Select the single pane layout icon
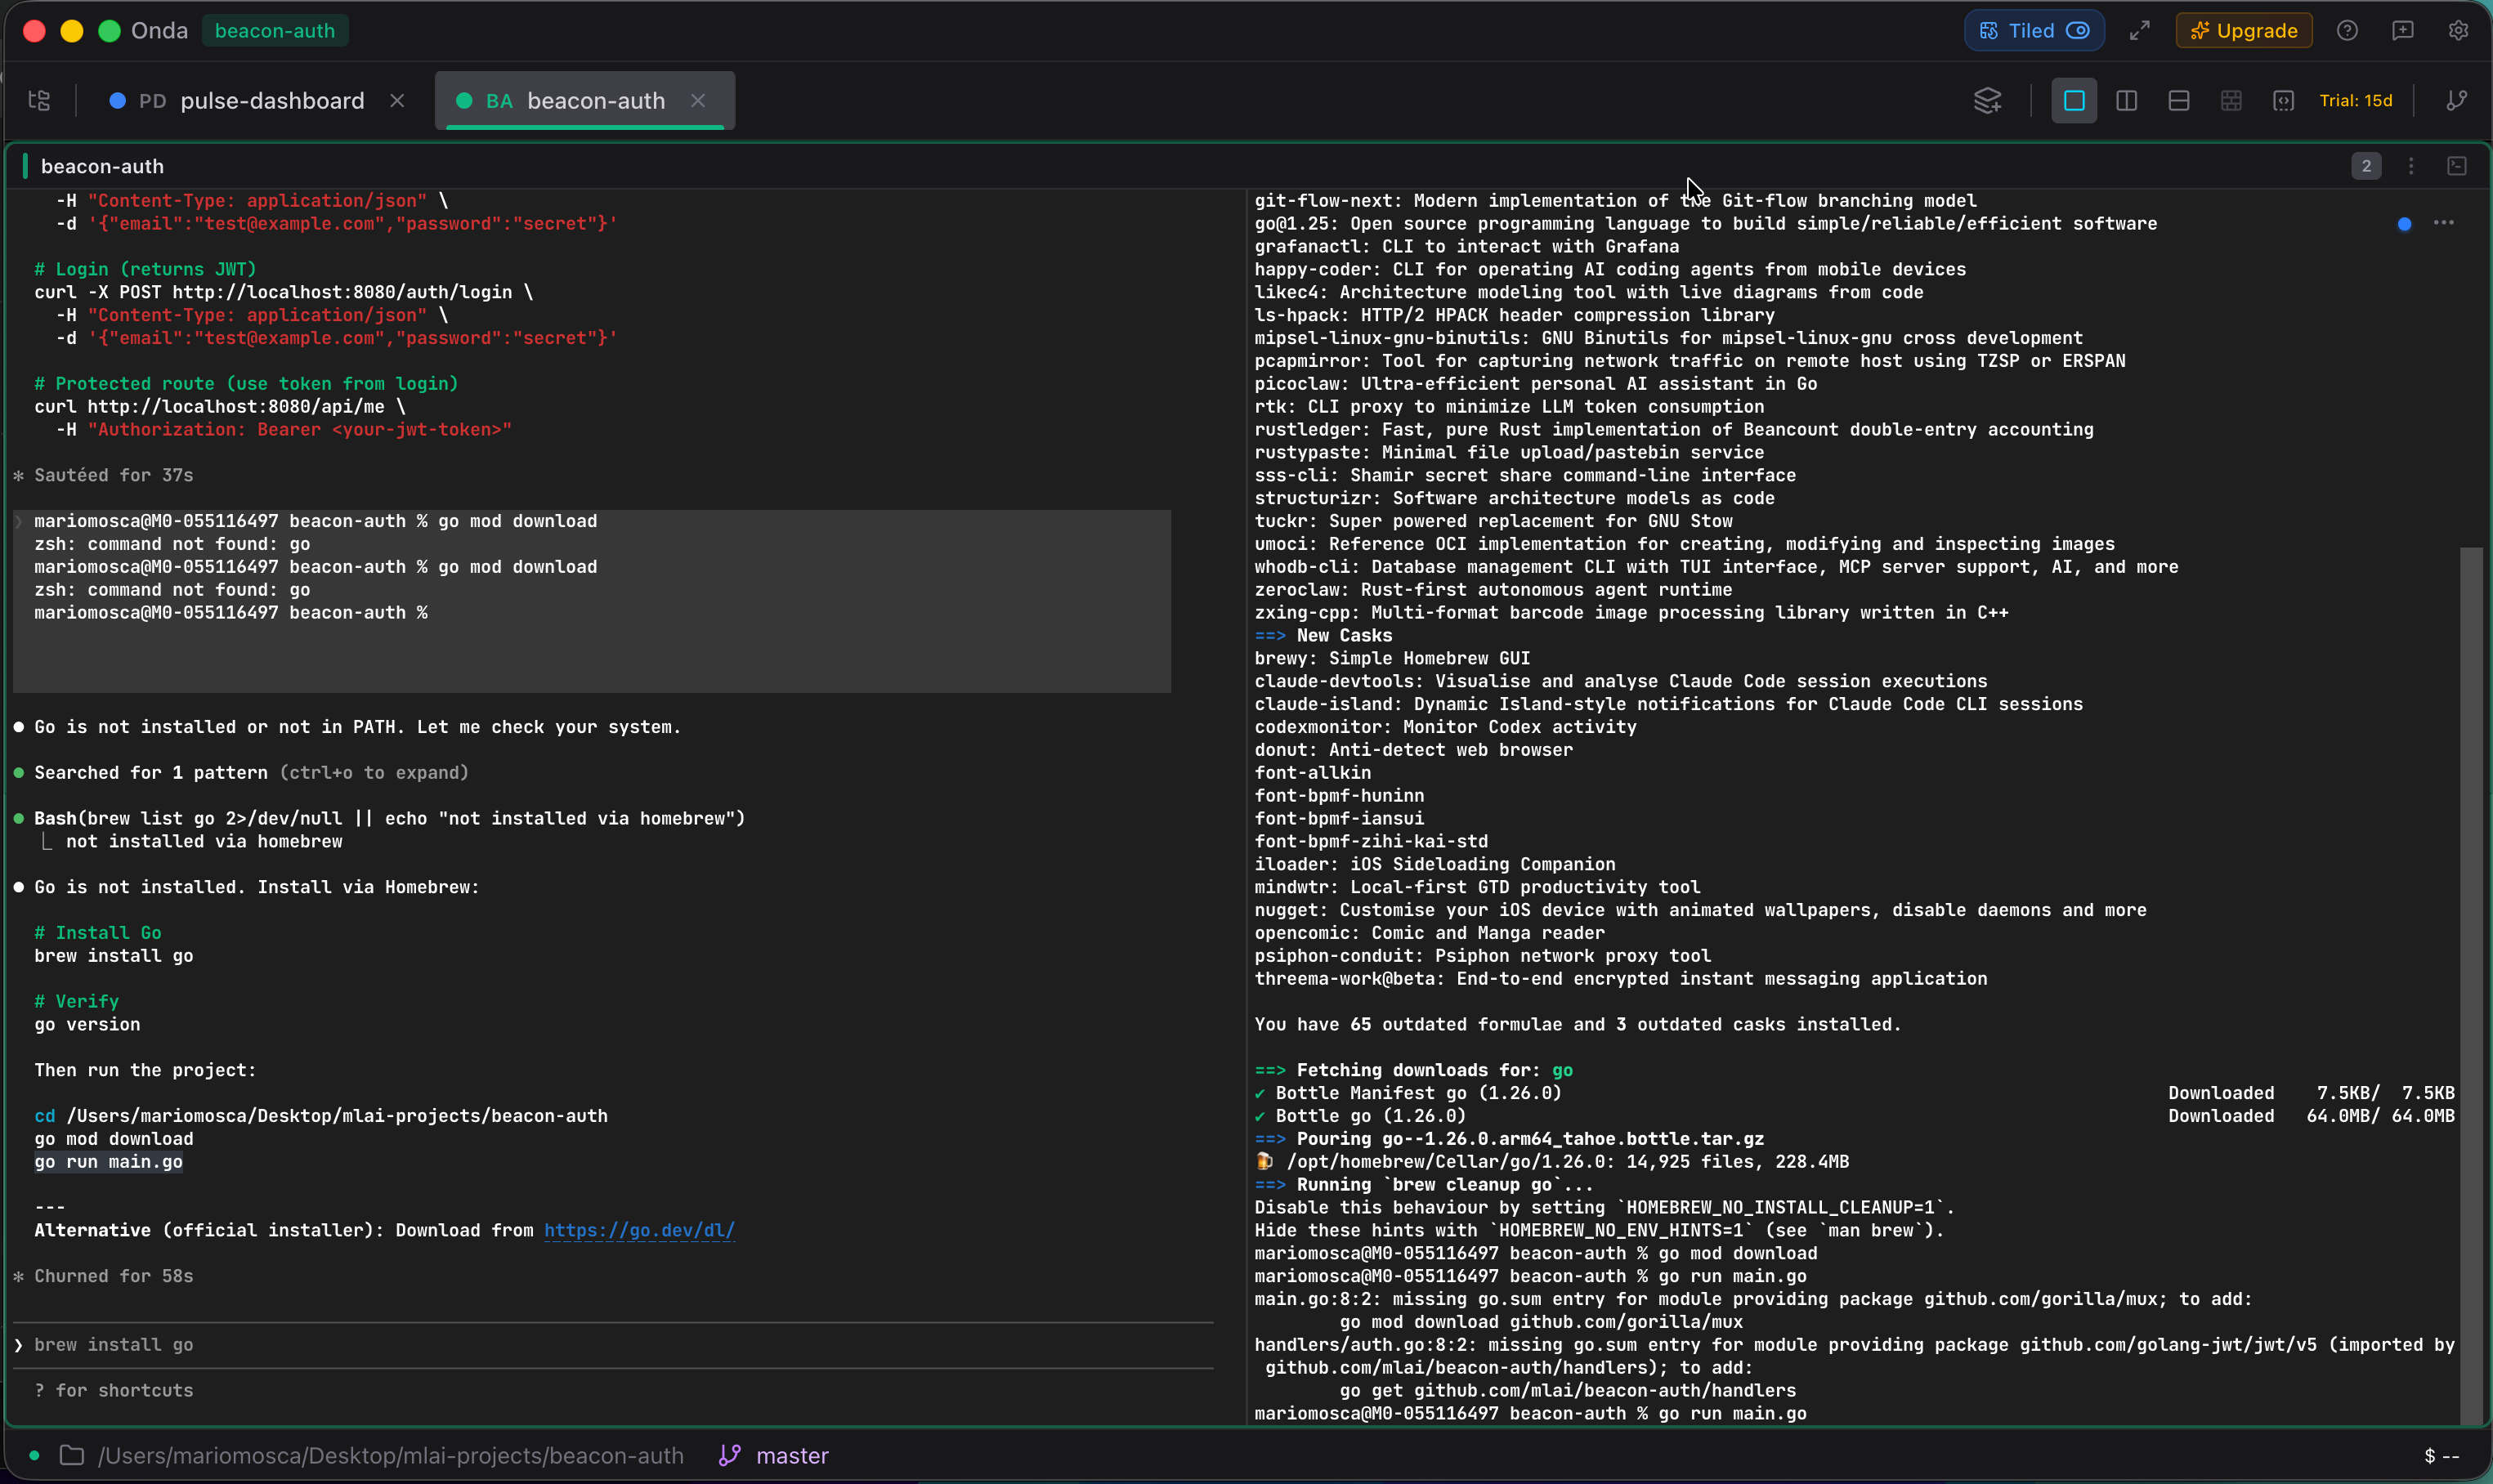2493x1484 pixels. pyautogui.click(x=2073, y=100)
